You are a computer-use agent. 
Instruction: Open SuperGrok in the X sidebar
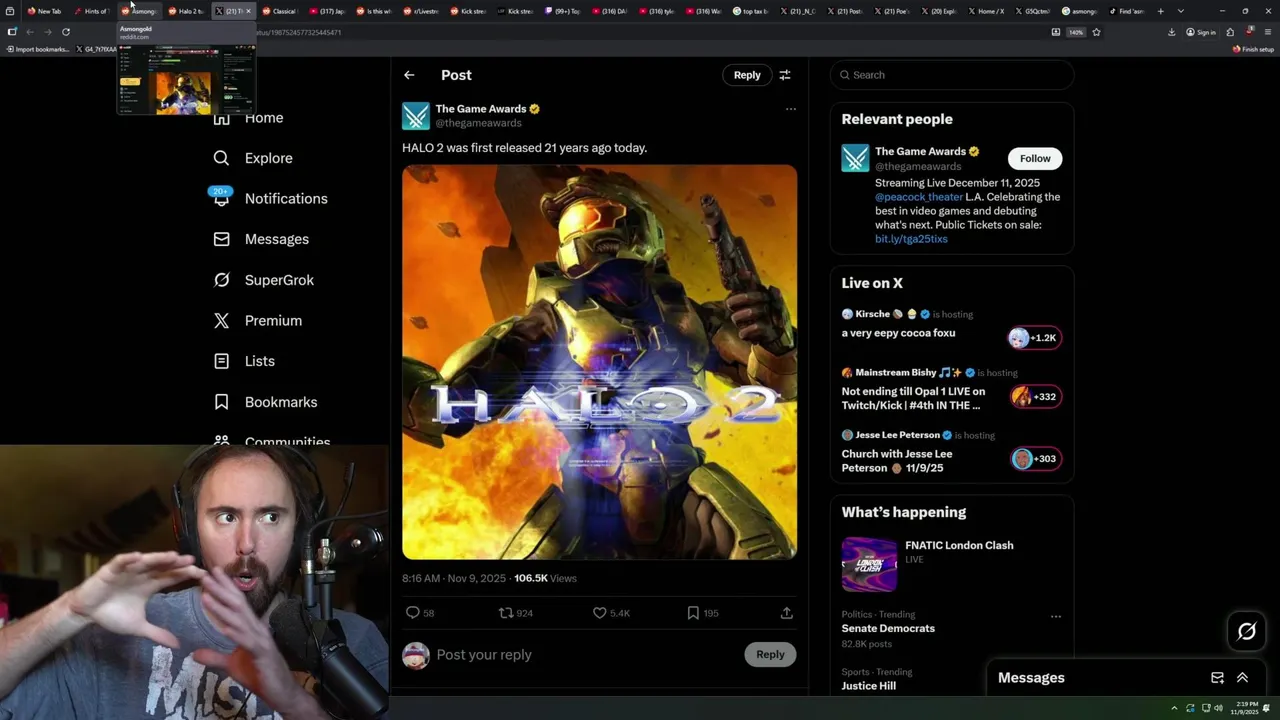[264, 280]
